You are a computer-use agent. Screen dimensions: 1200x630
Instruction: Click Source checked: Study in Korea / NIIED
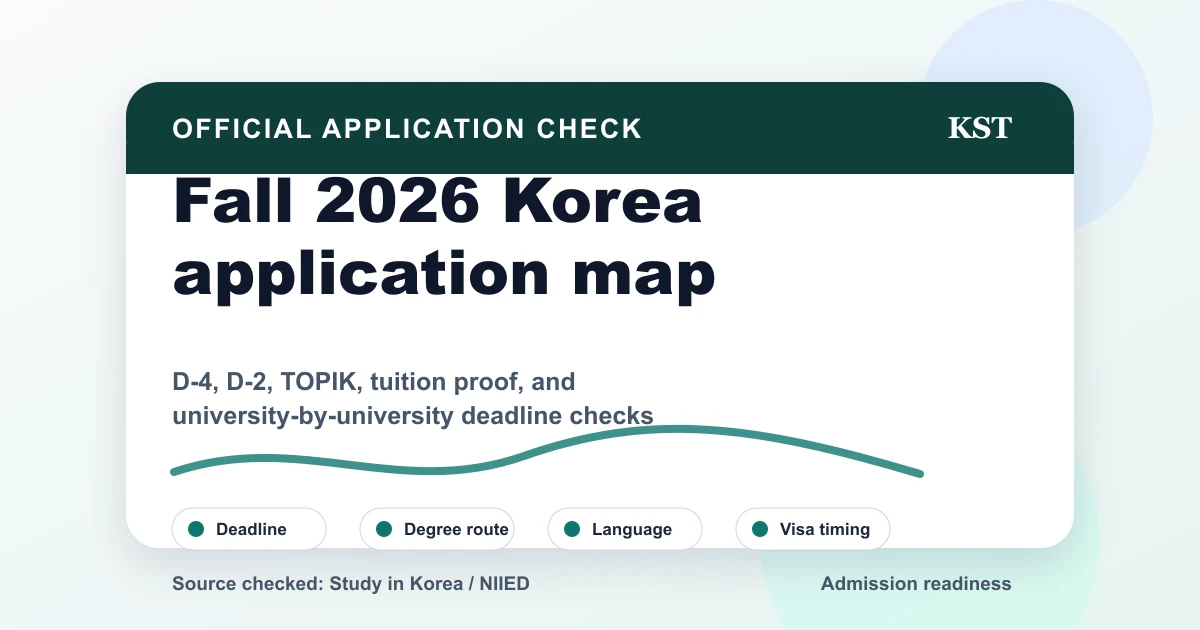(351, 583)
